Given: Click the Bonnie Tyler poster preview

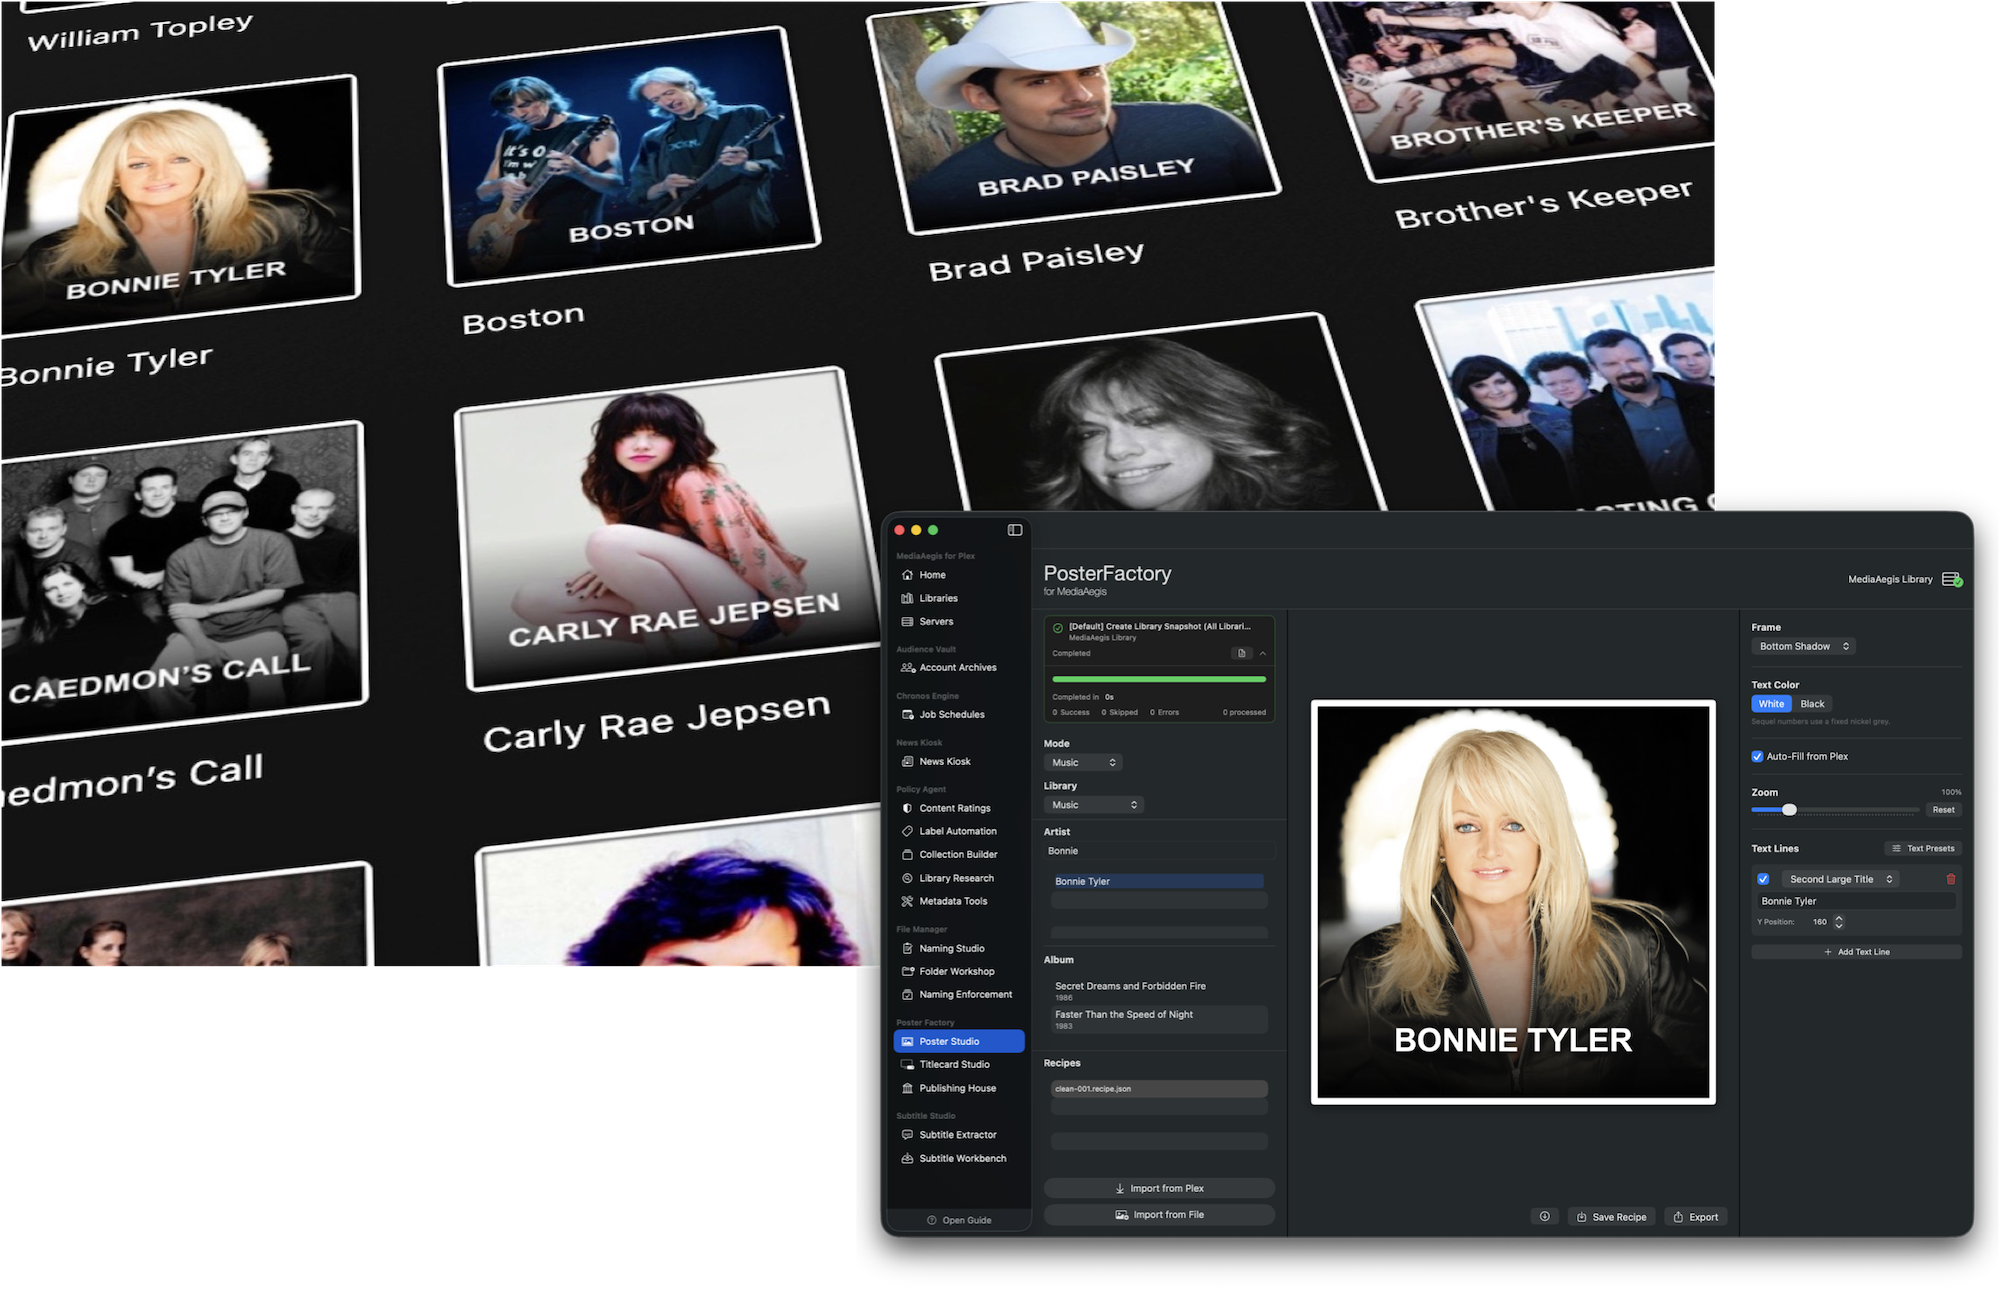Looking at the screenshot, I should pos(1513,903).
